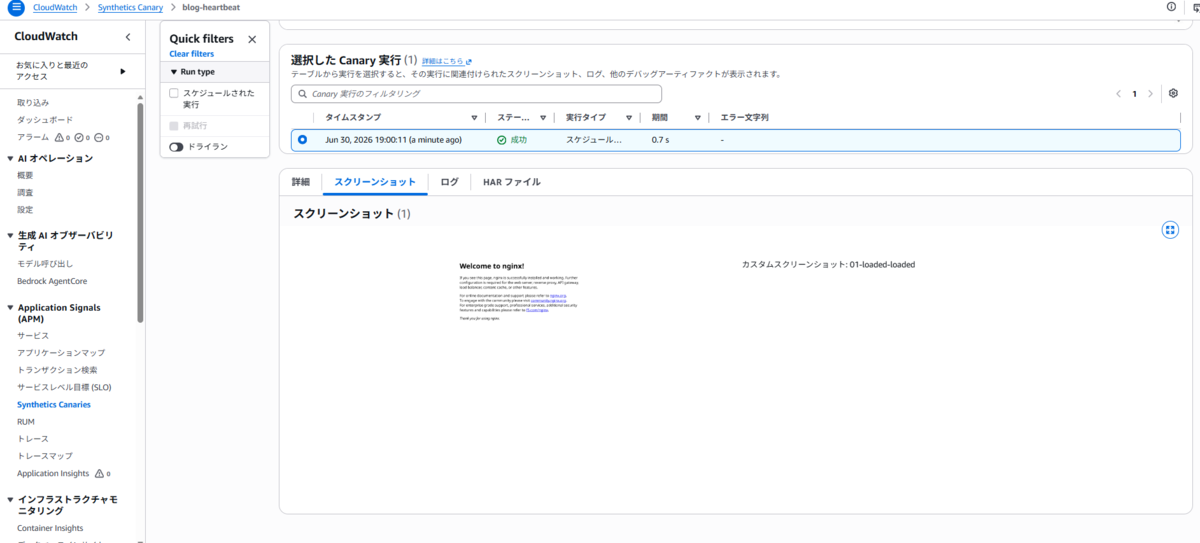
Task: Close the Quick filters panel
Action: [252, 39]
